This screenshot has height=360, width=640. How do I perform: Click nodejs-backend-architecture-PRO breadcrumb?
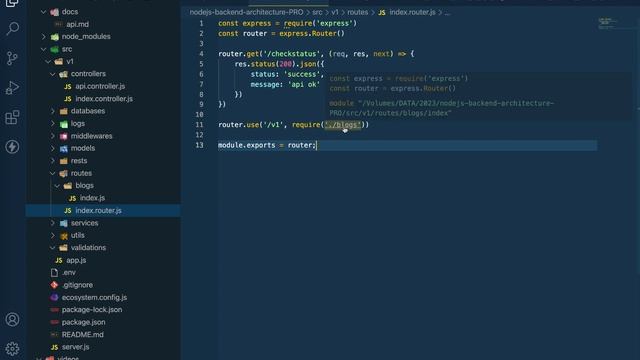(x=246, y=12)
